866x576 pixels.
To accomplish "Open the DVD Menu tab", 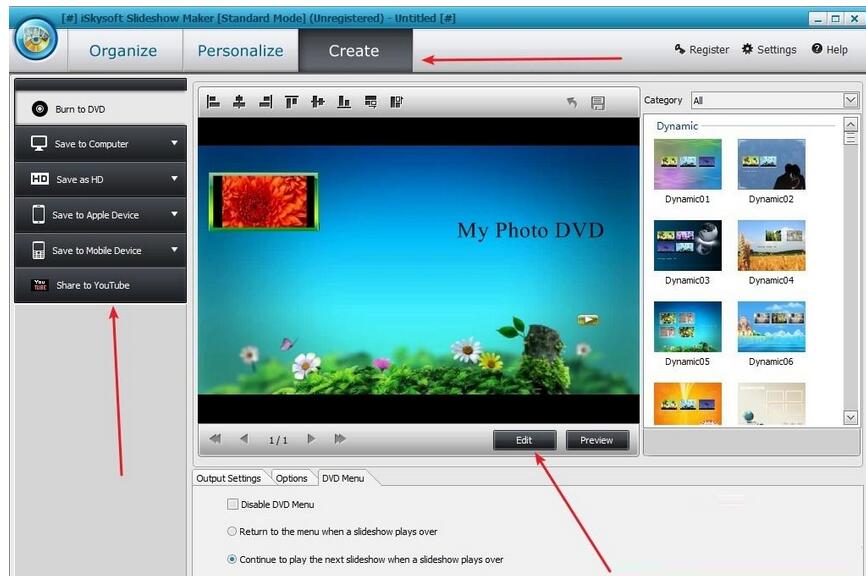I will click(343, 478).
